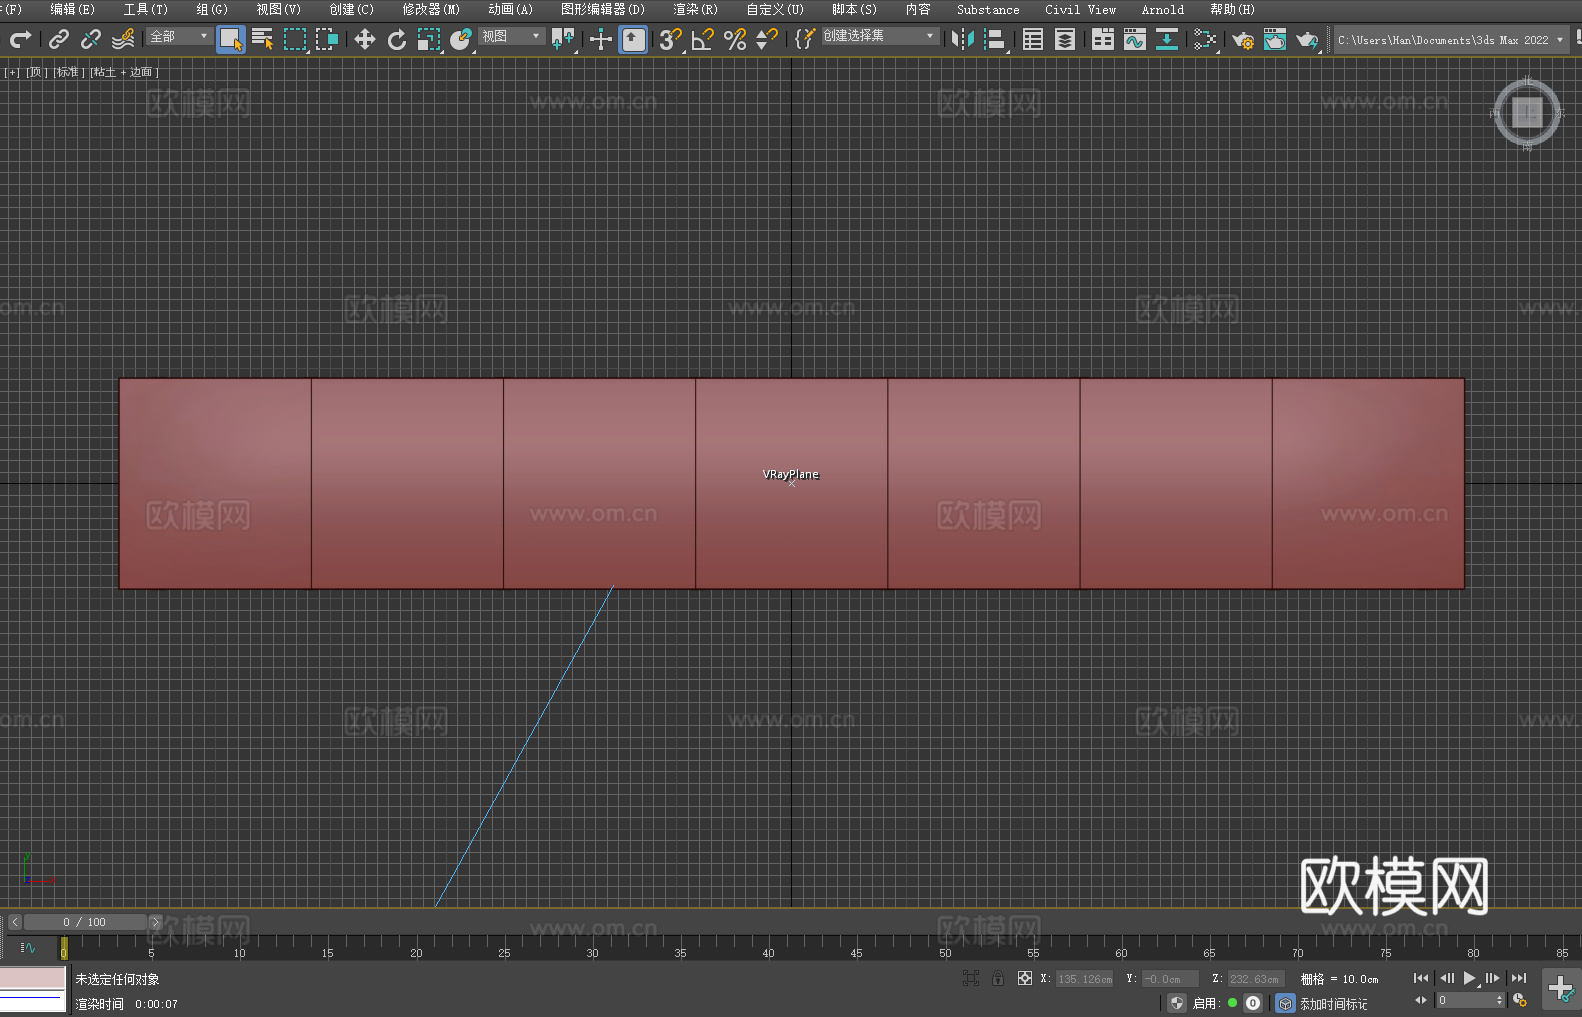Select the Move transform tool
The image size is (1582, 1017).
coord(365,39)
